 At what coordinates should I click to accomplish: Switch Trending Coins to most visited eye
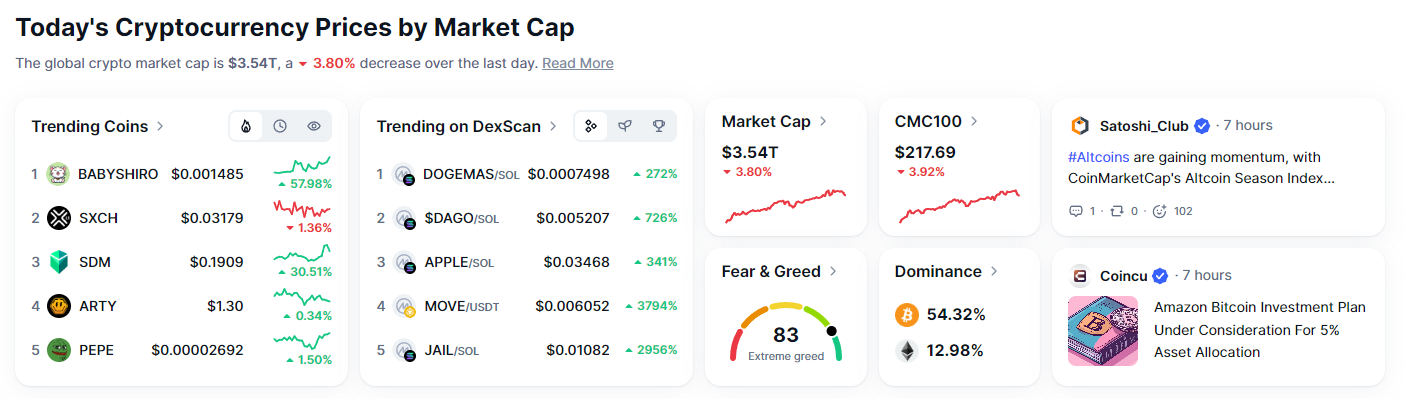[x=314, y=126]
